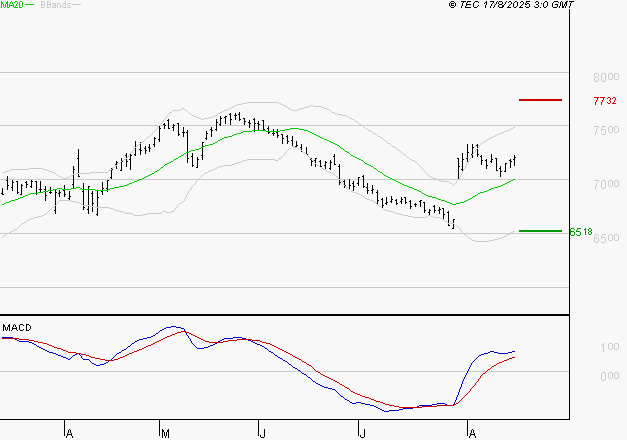Click the MACD 000 axis label
Image resolution: width=627 pixels, height=440 pixels.
610,376
